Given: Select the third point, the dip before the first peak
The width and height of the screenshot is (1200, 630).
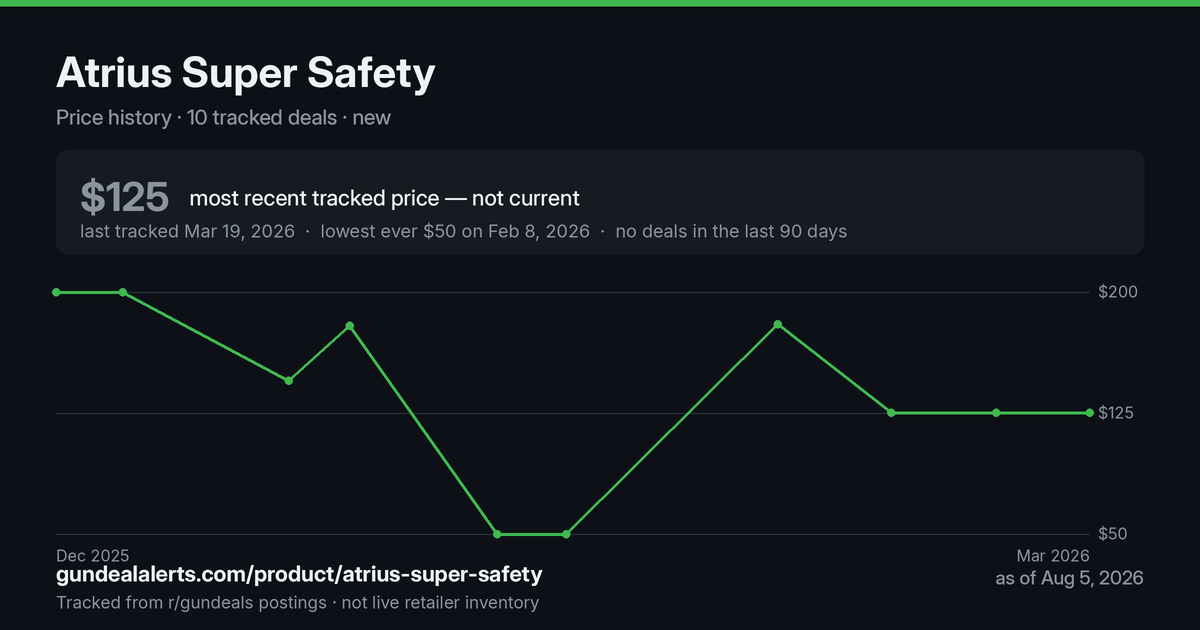Looking at the screenshot, I should click(x=288, y=381).
